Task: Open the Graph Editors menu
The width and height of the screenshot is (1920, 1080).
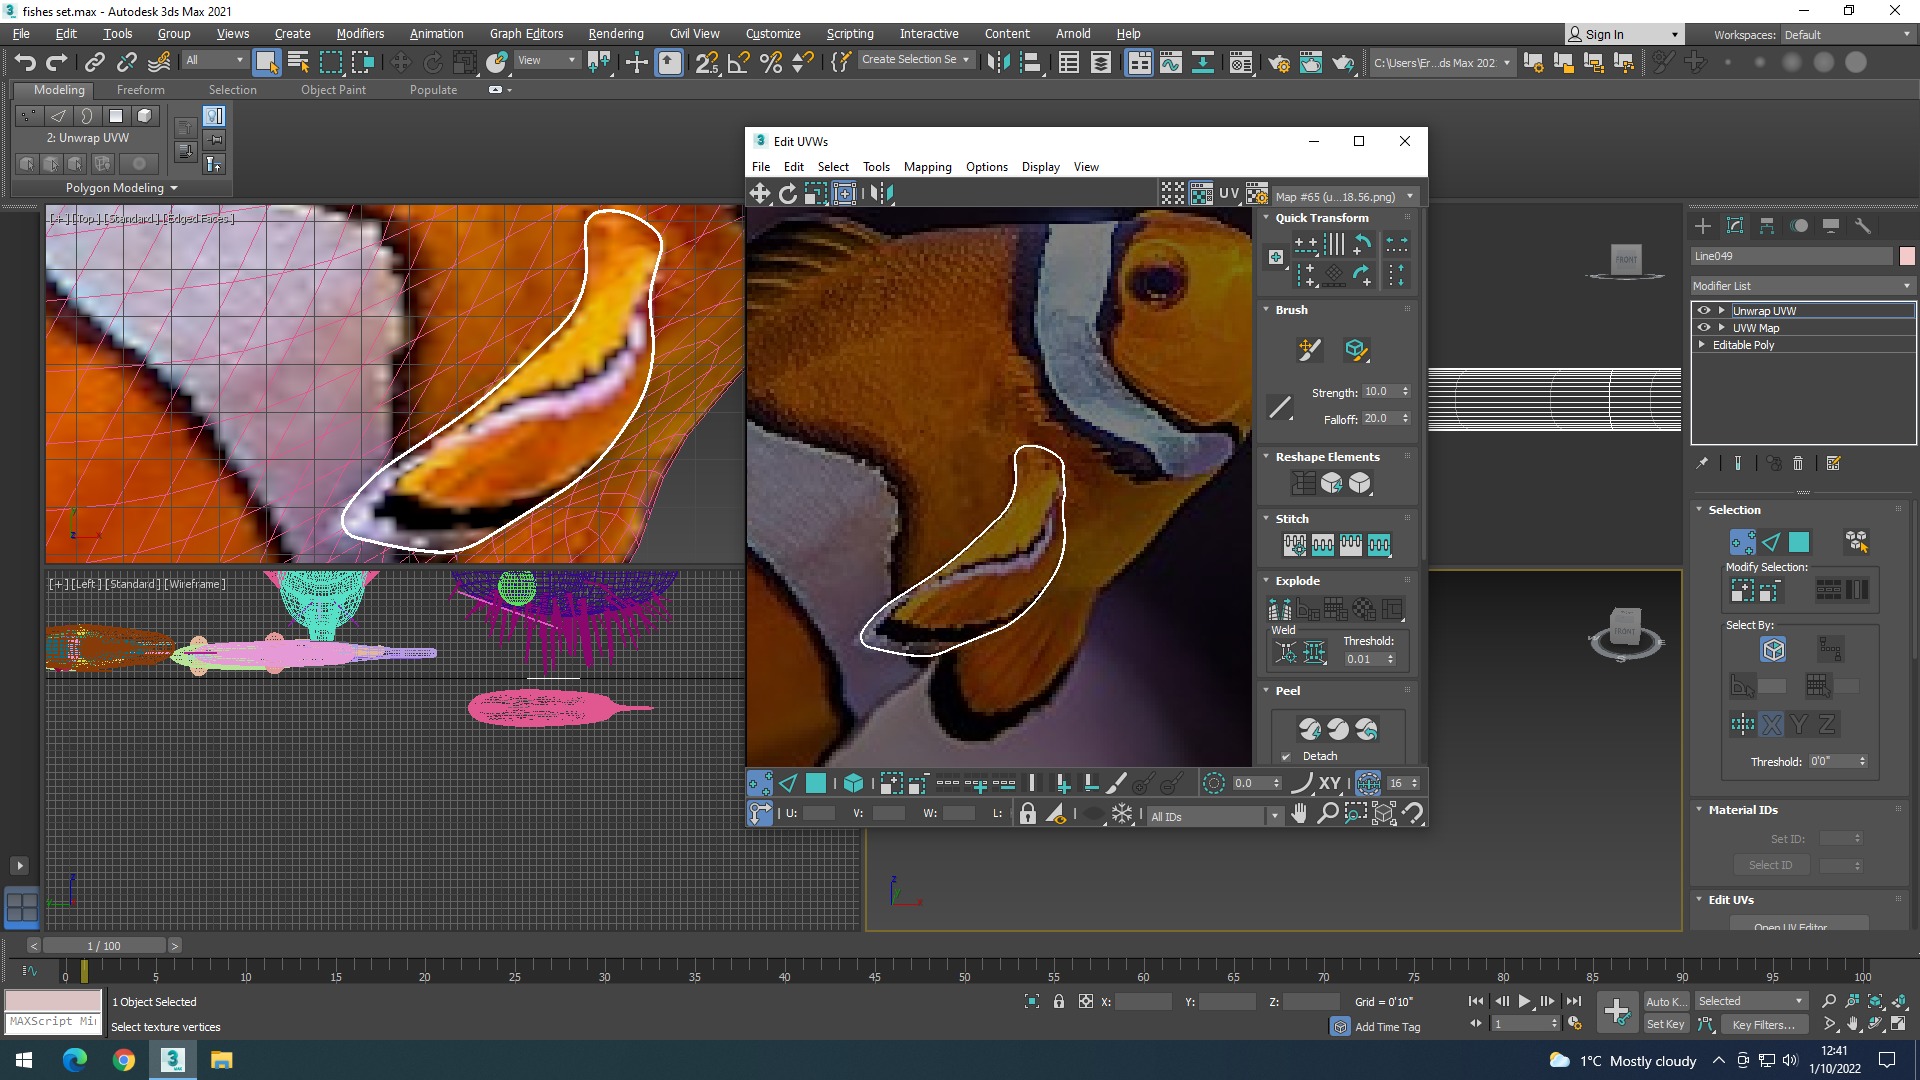Action: [526, 34]
